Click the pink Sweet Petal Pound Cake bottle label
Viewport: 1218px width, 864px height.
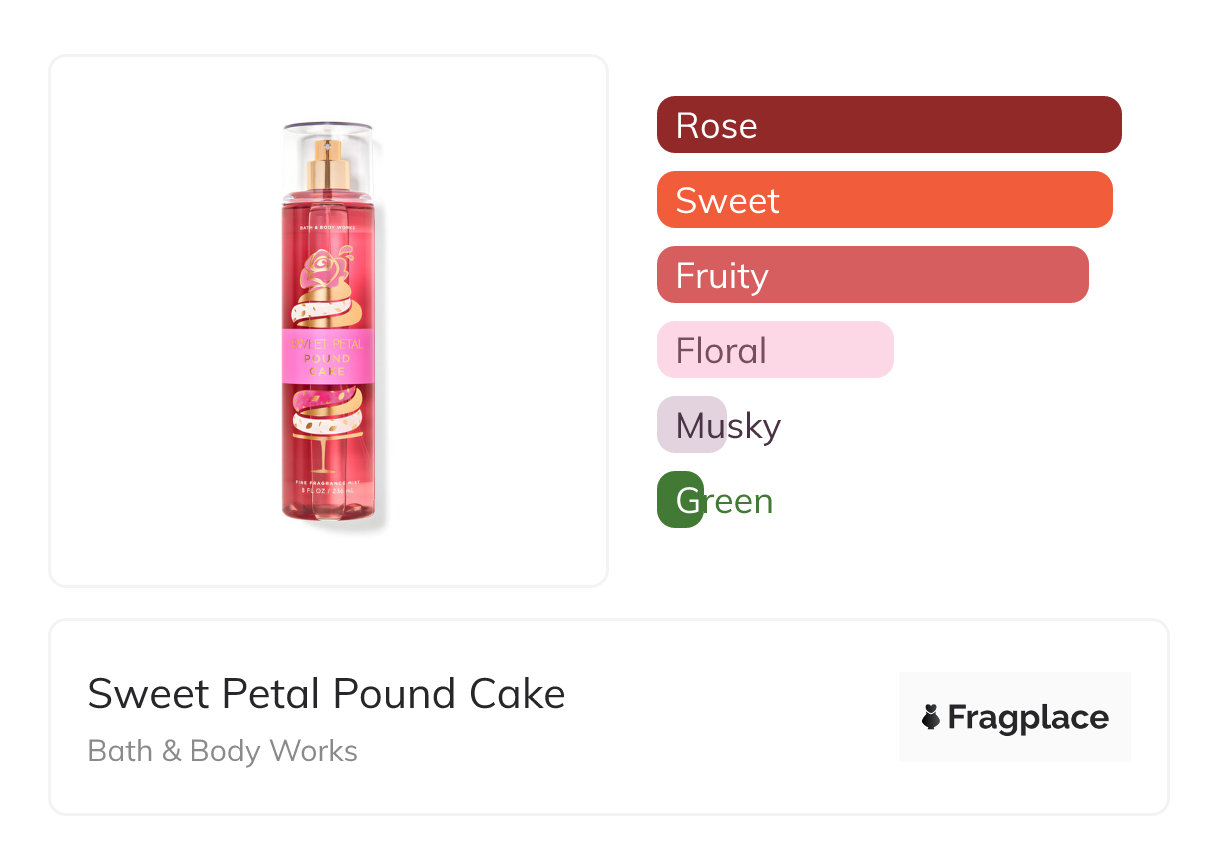tap(329, 356)
